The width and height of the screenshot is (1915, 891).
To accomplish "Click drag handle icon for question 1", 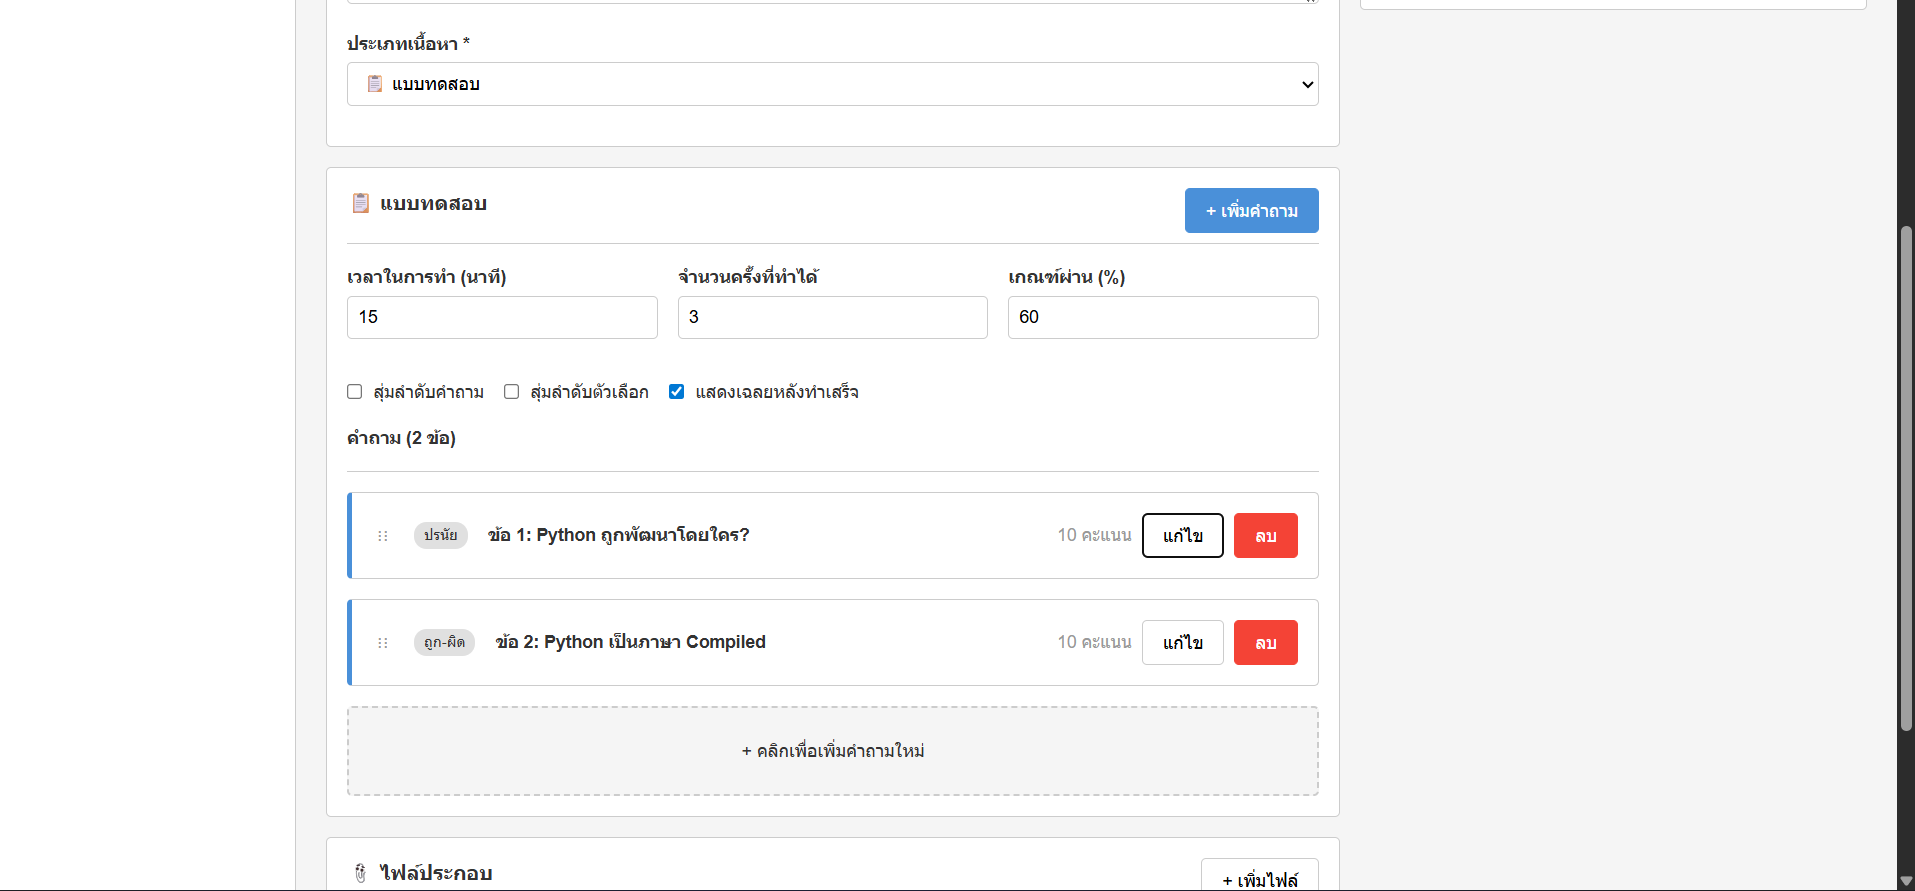I will (x=382, y=536).
